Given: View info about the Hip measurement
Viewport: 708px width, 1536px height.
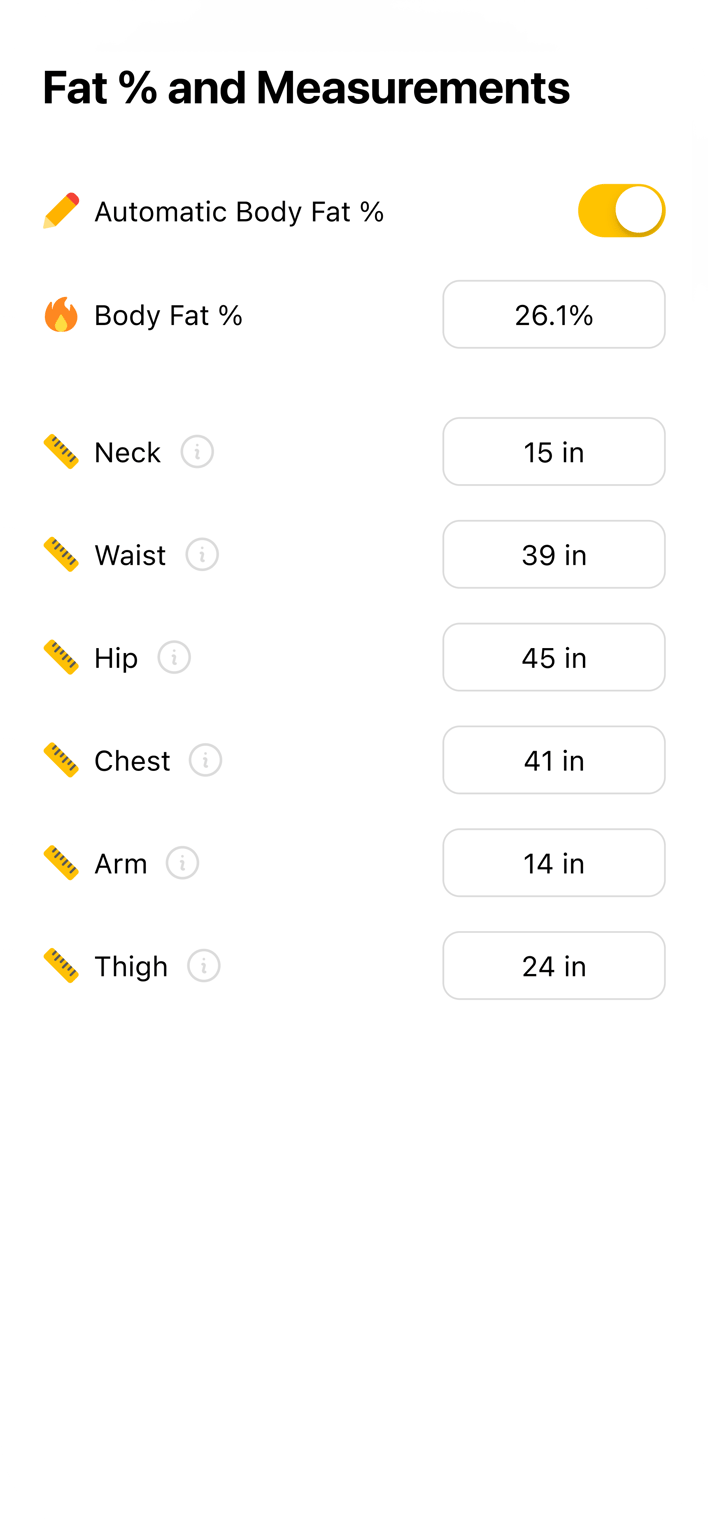Looking at the screenshot, I should click(174, 657).
